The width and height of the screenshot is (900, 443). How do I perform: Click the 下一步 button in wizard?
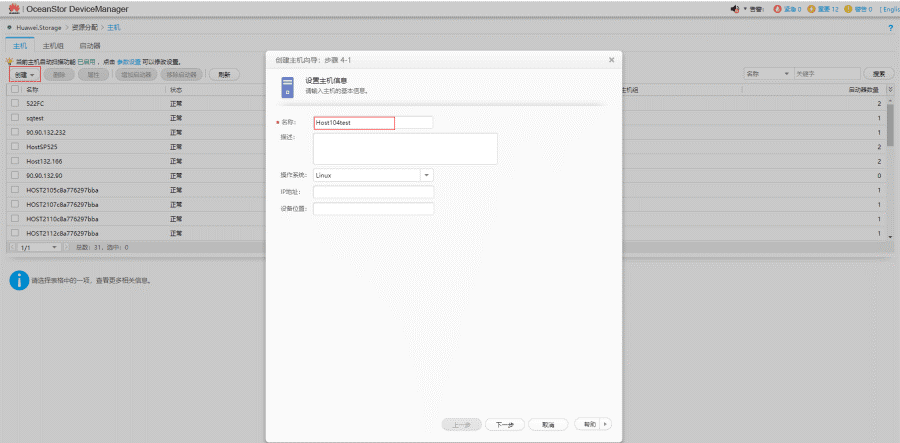click(x=505, y=424)
